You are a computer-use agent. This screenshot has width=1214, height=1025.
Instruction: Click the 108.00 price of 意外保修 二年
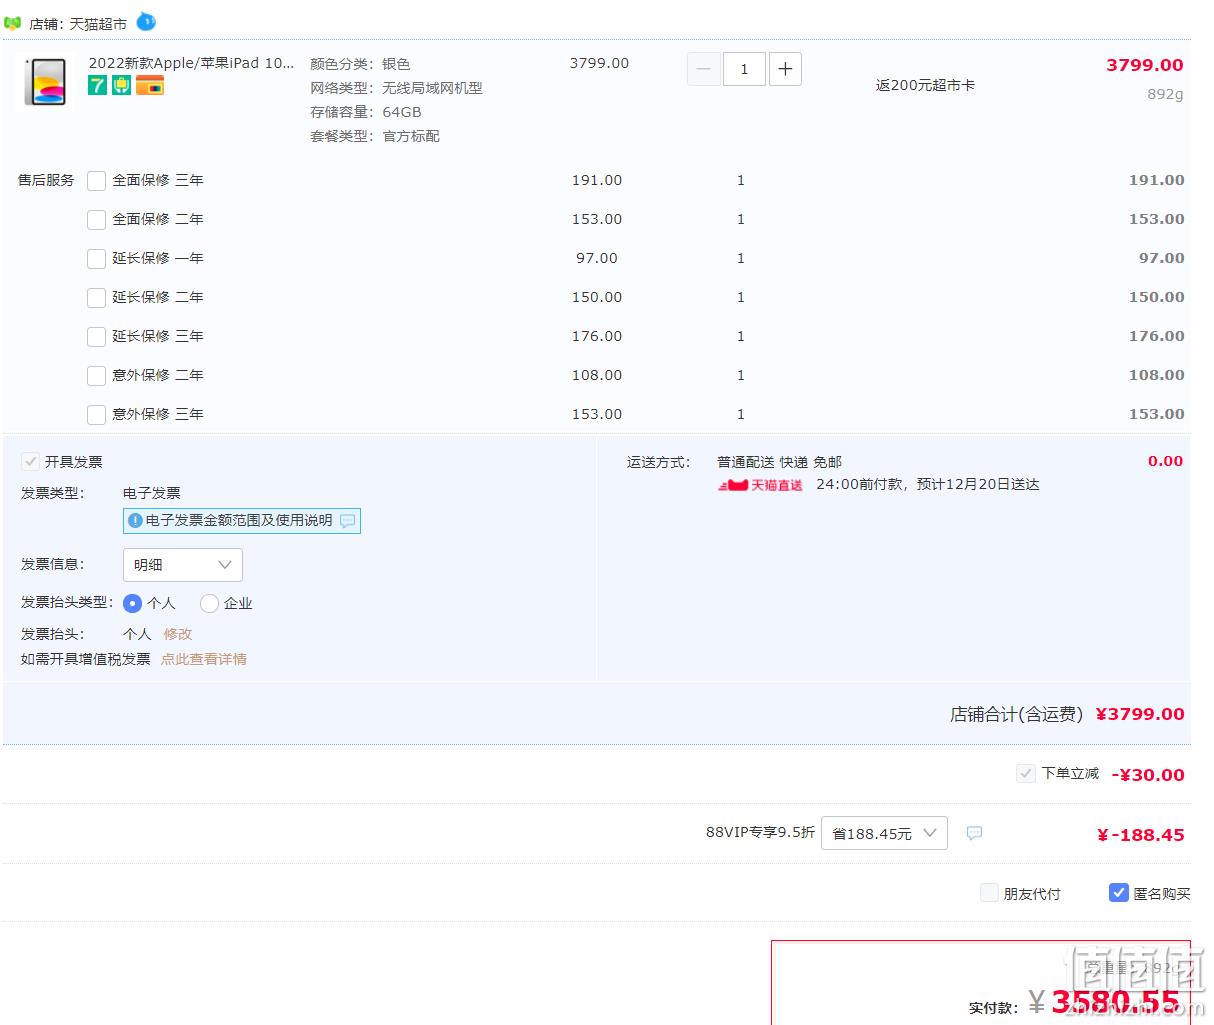pyautogui.click(x=597, y=375)
